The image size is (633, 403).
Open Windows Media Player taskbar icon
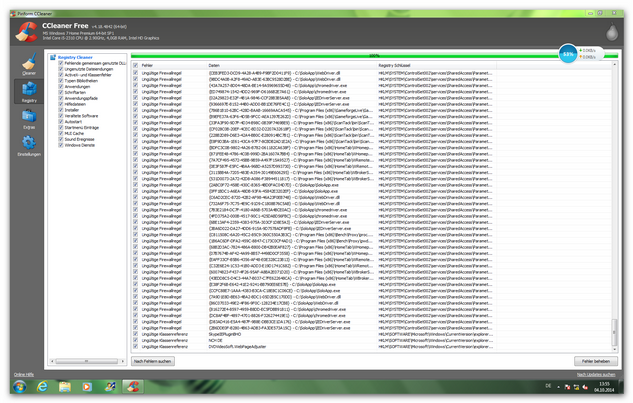pyautogui.click(x=87, y=386)
